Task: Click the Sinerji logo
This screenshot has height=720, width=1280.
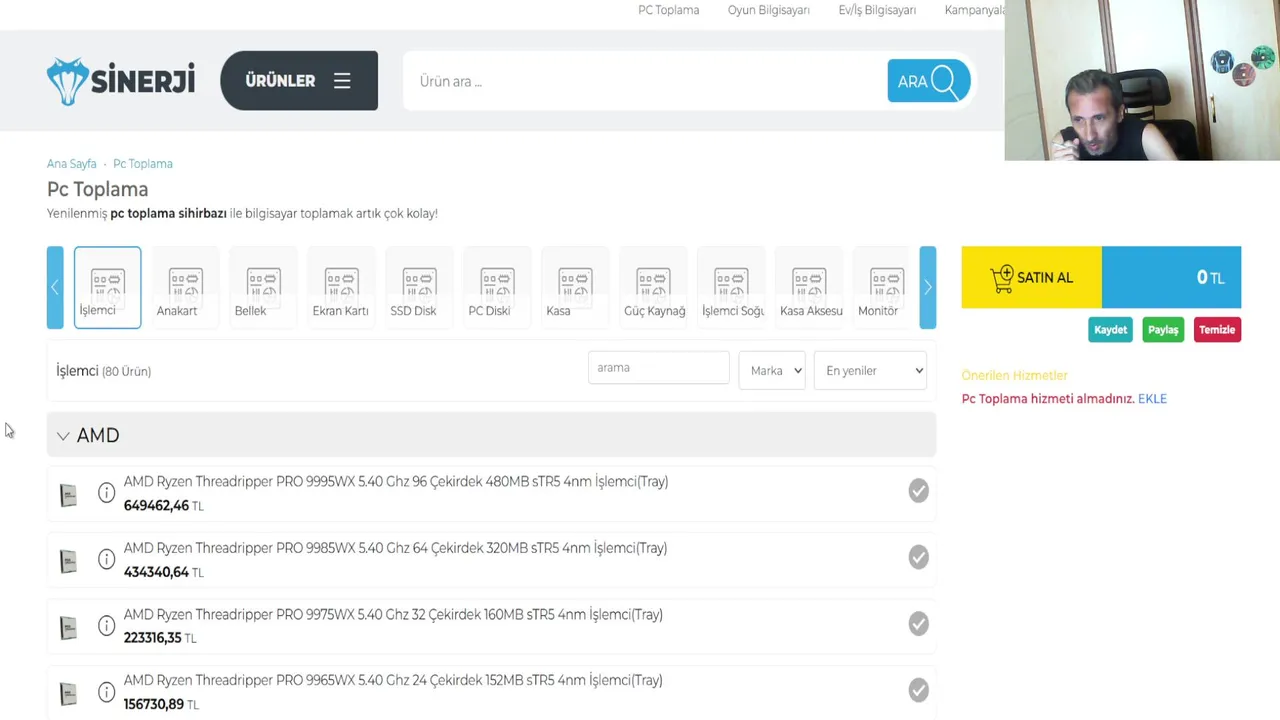Action: point(121,81)
